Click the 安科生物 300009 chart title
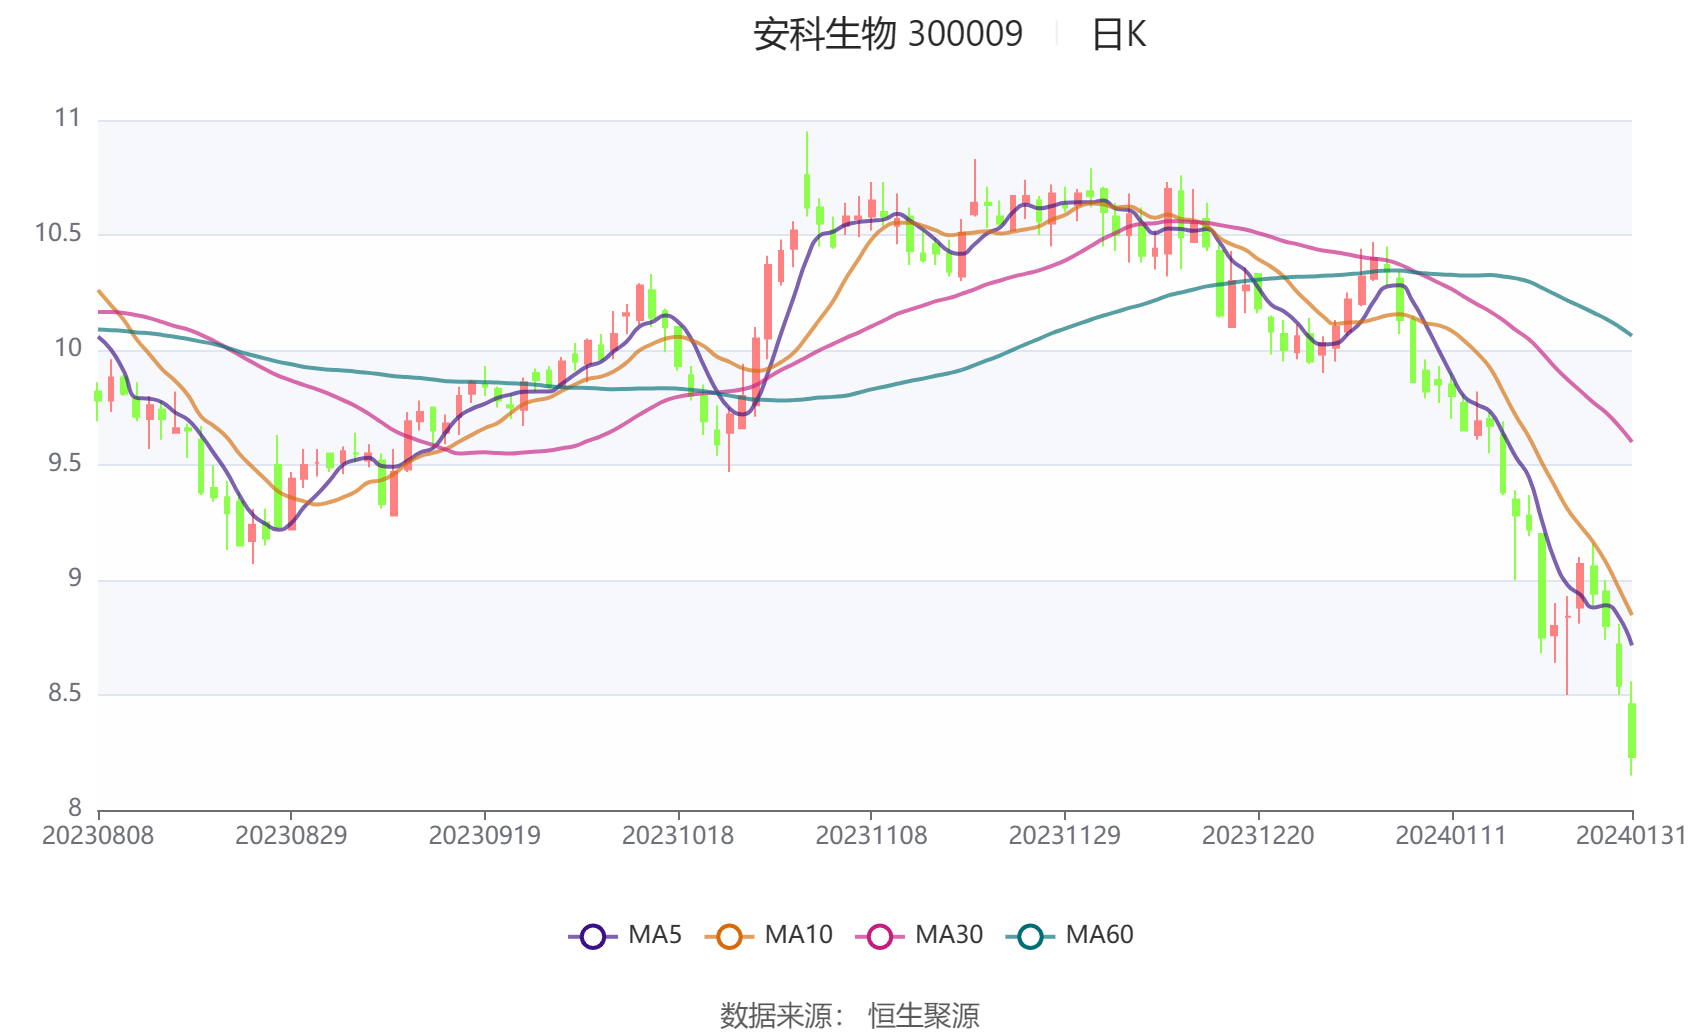 point(888,35)
